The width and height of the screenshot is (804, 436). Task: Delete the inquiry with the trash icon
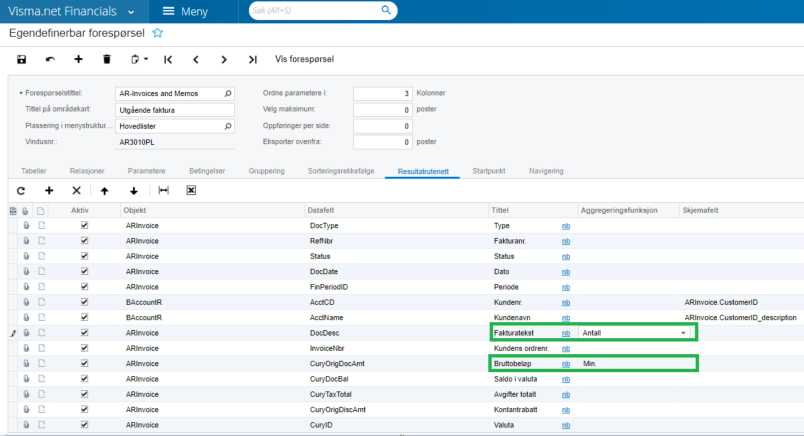(107, 60)
